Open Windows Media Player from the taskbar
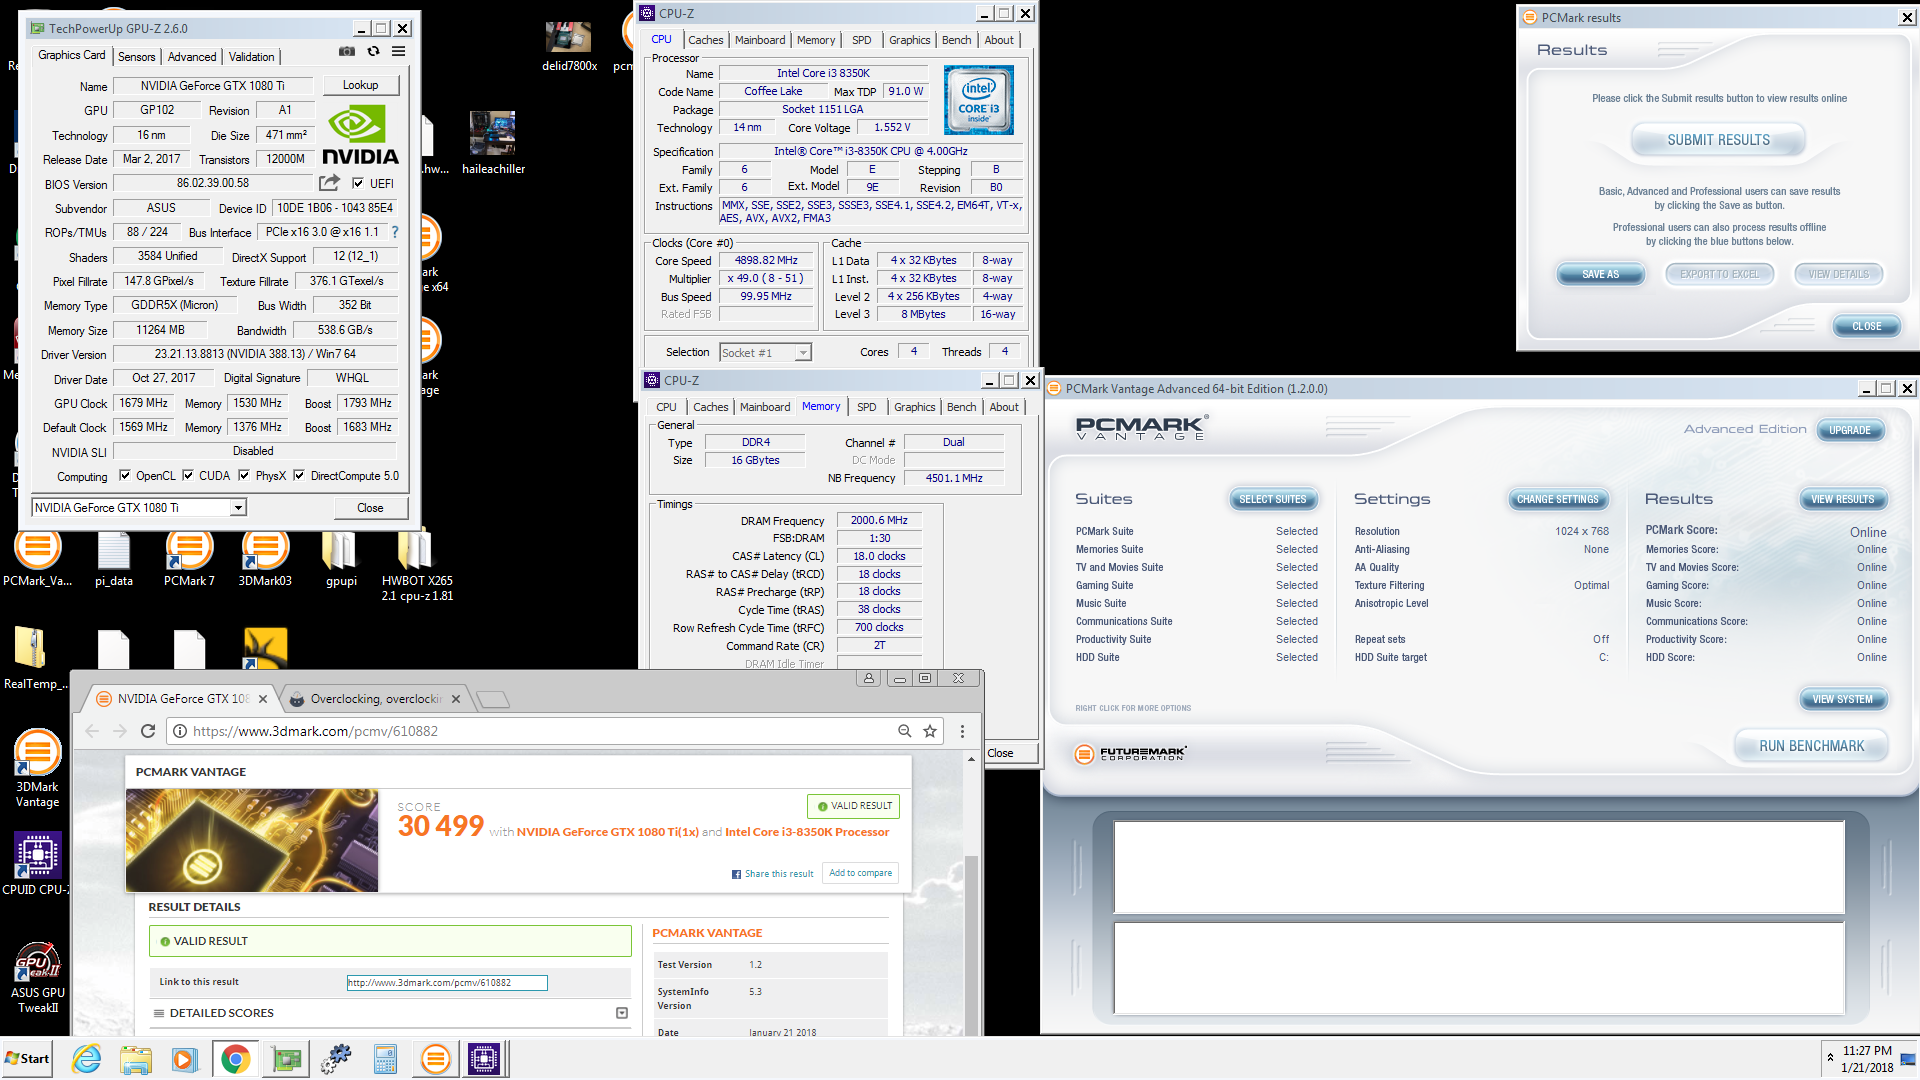 coord(184,1059)
